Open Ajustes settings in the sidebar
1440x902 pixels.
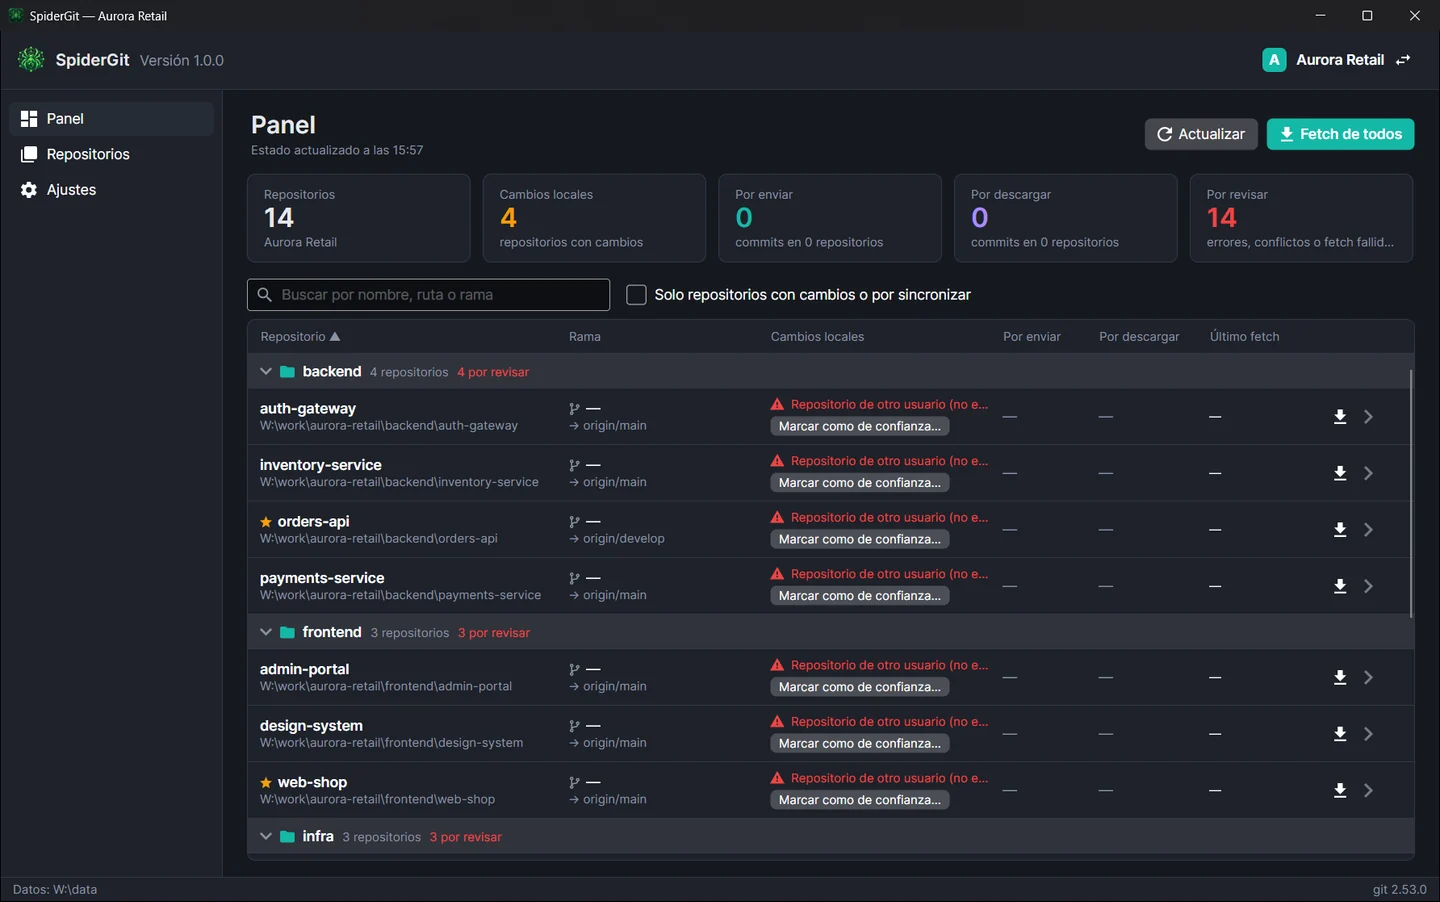click(112, 190)
